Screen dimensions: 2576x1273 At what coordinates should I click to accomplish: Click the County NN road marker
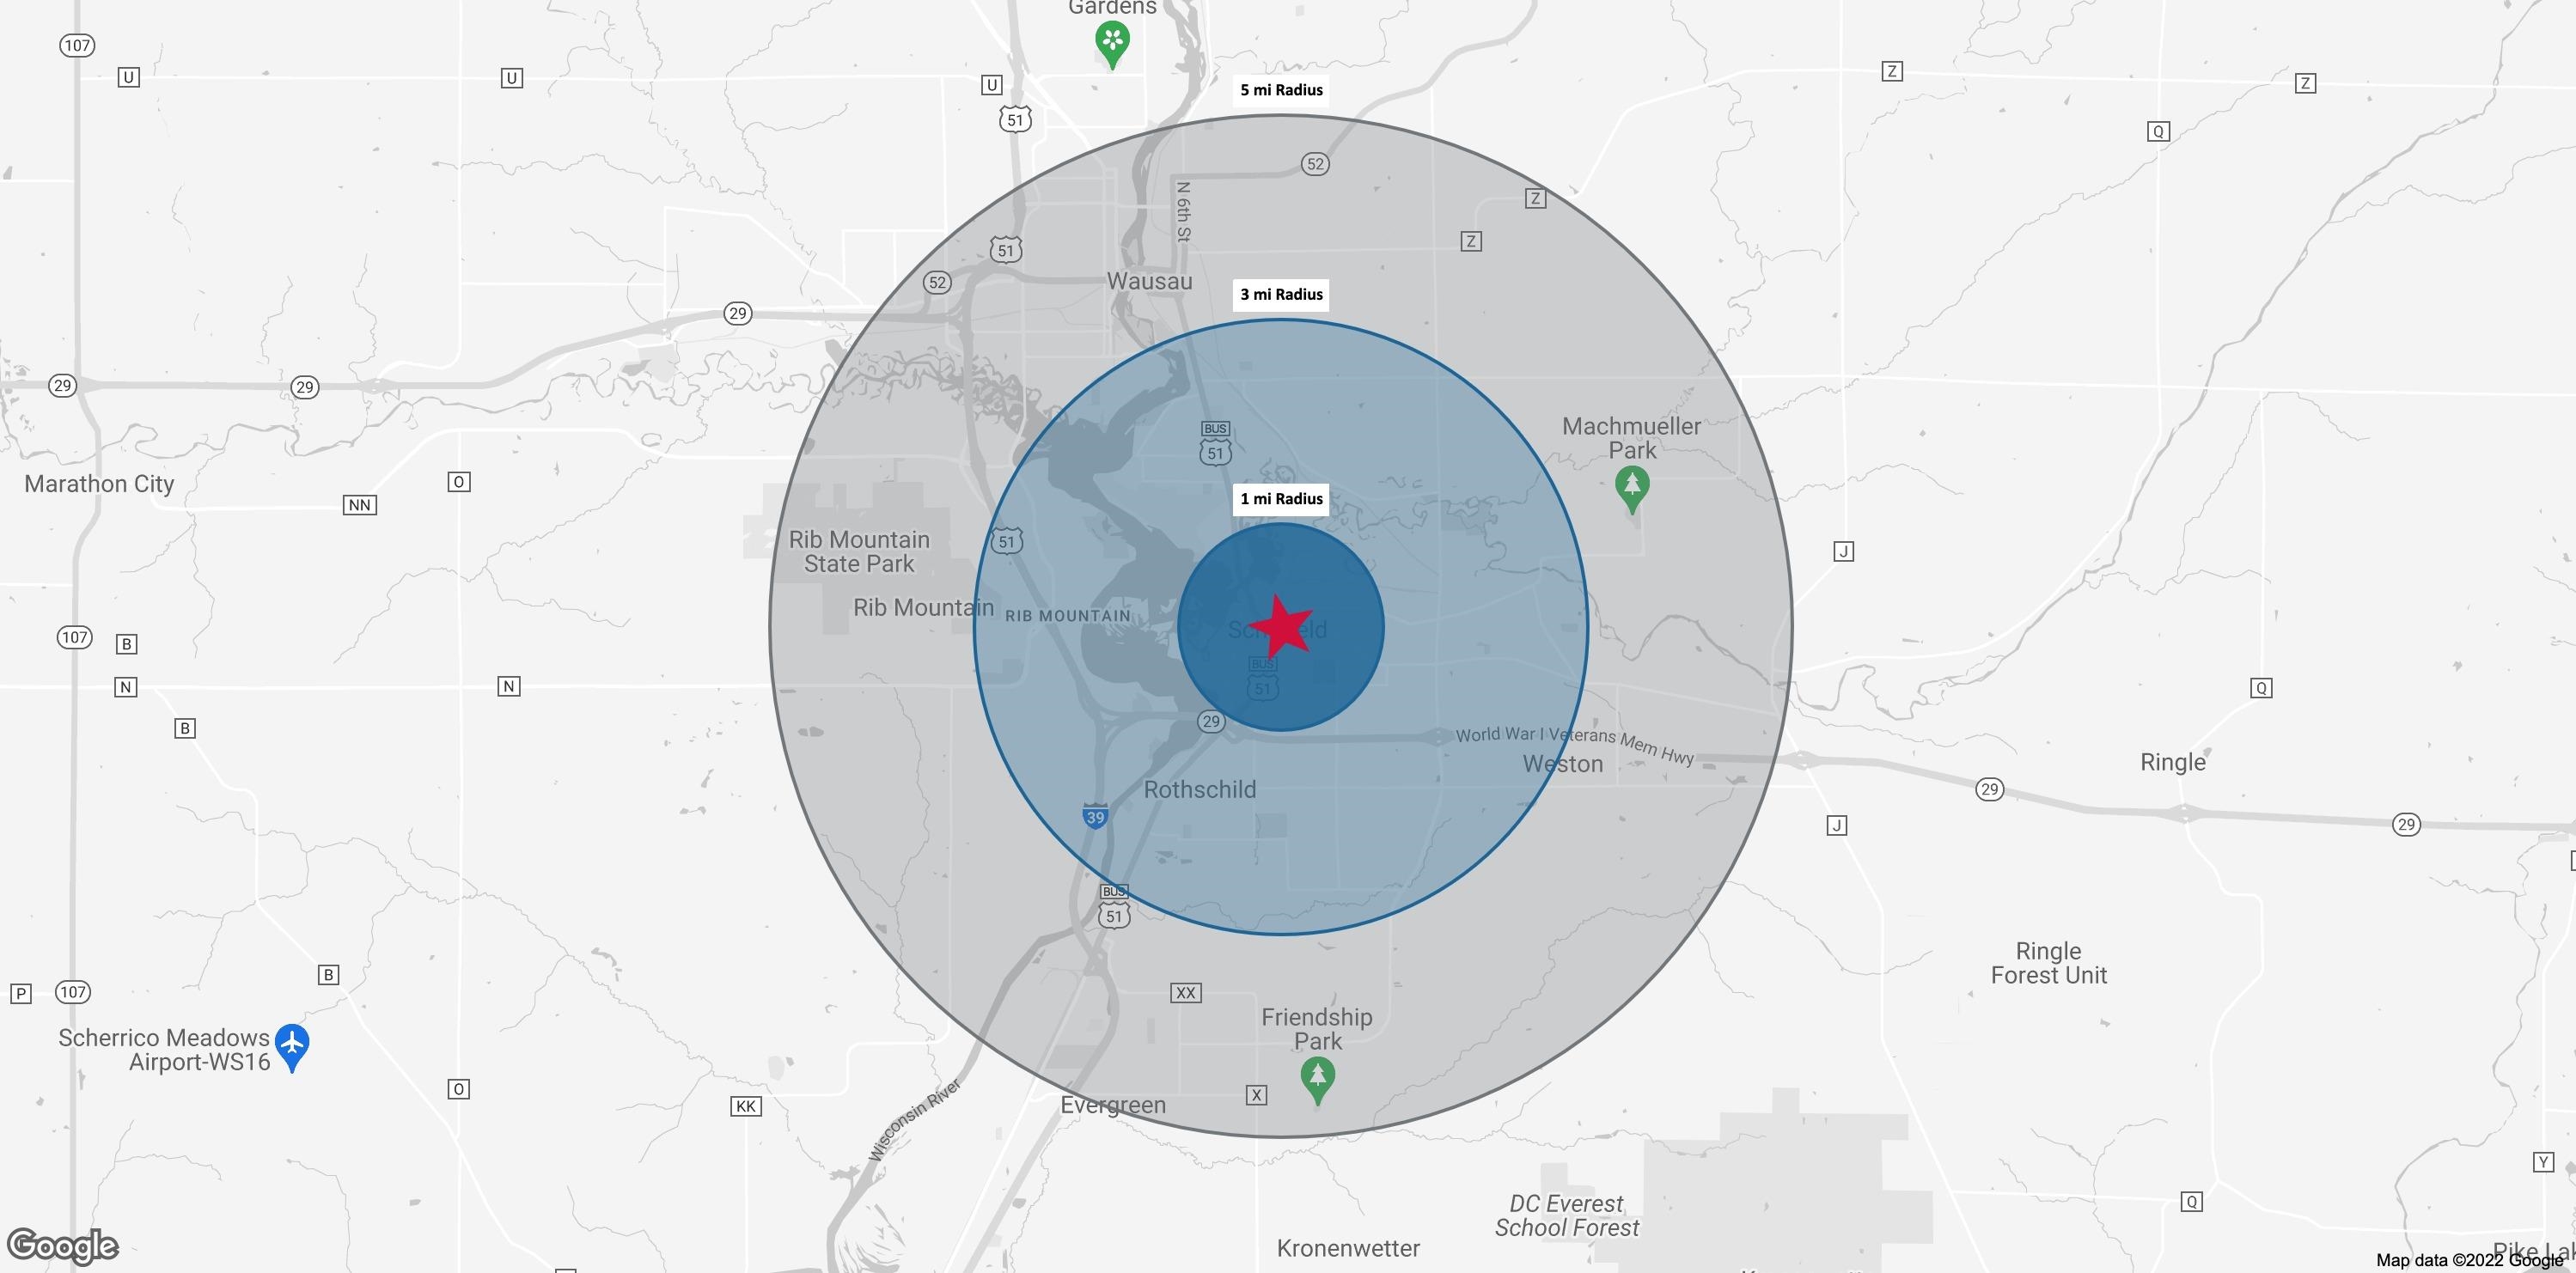[x=360, y=505]
